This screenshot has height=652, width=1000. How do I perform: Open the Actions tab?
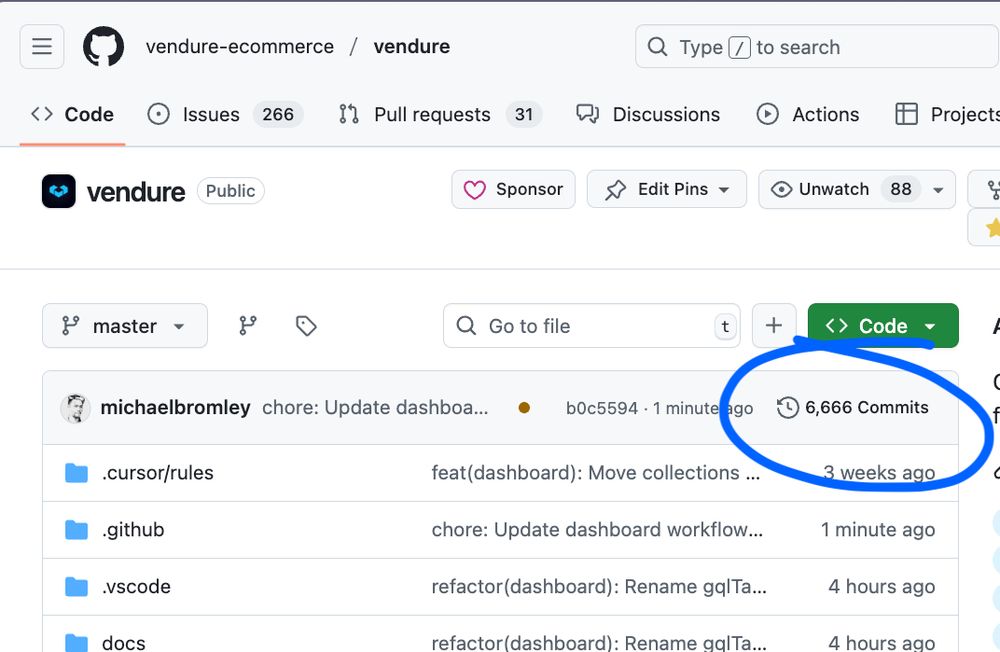[807, 115]
